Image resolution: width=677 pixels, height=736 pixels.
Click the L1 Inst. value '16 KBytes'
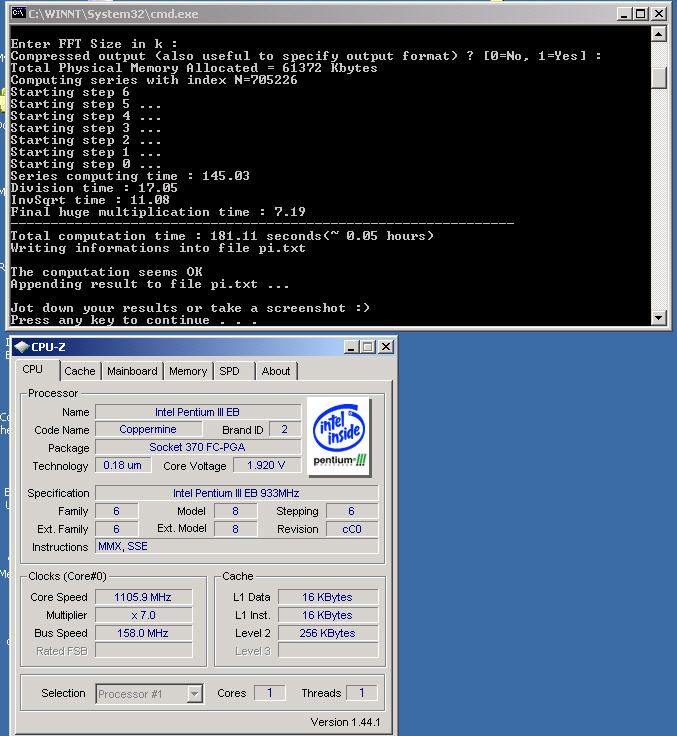pos(328,615)
